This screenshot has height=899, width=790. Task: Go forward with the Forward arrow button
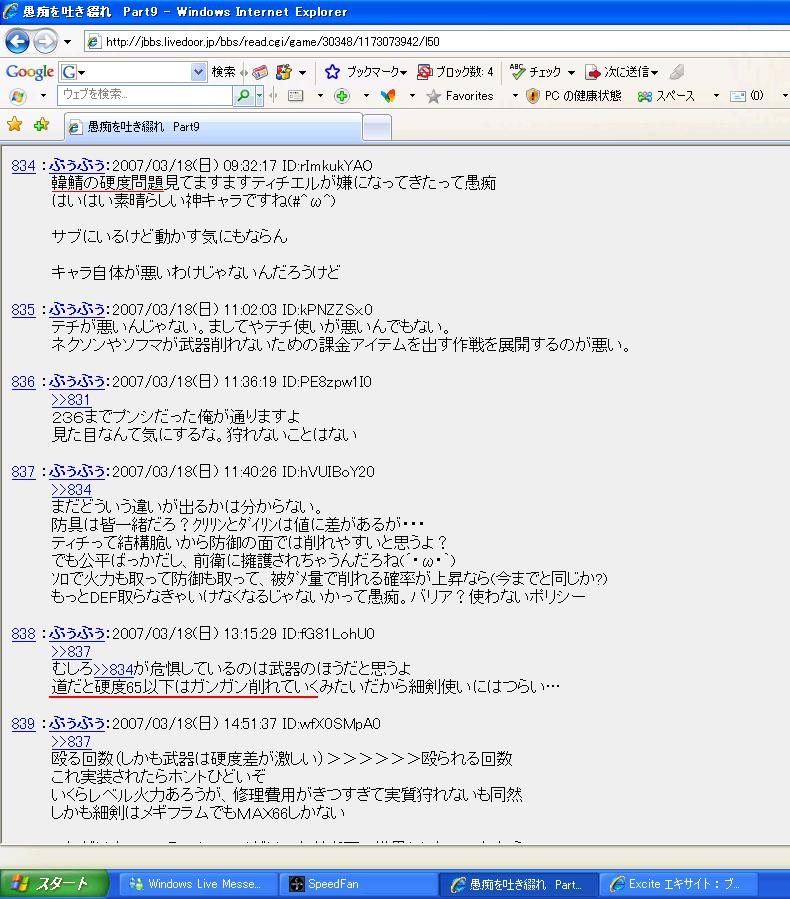45,41
